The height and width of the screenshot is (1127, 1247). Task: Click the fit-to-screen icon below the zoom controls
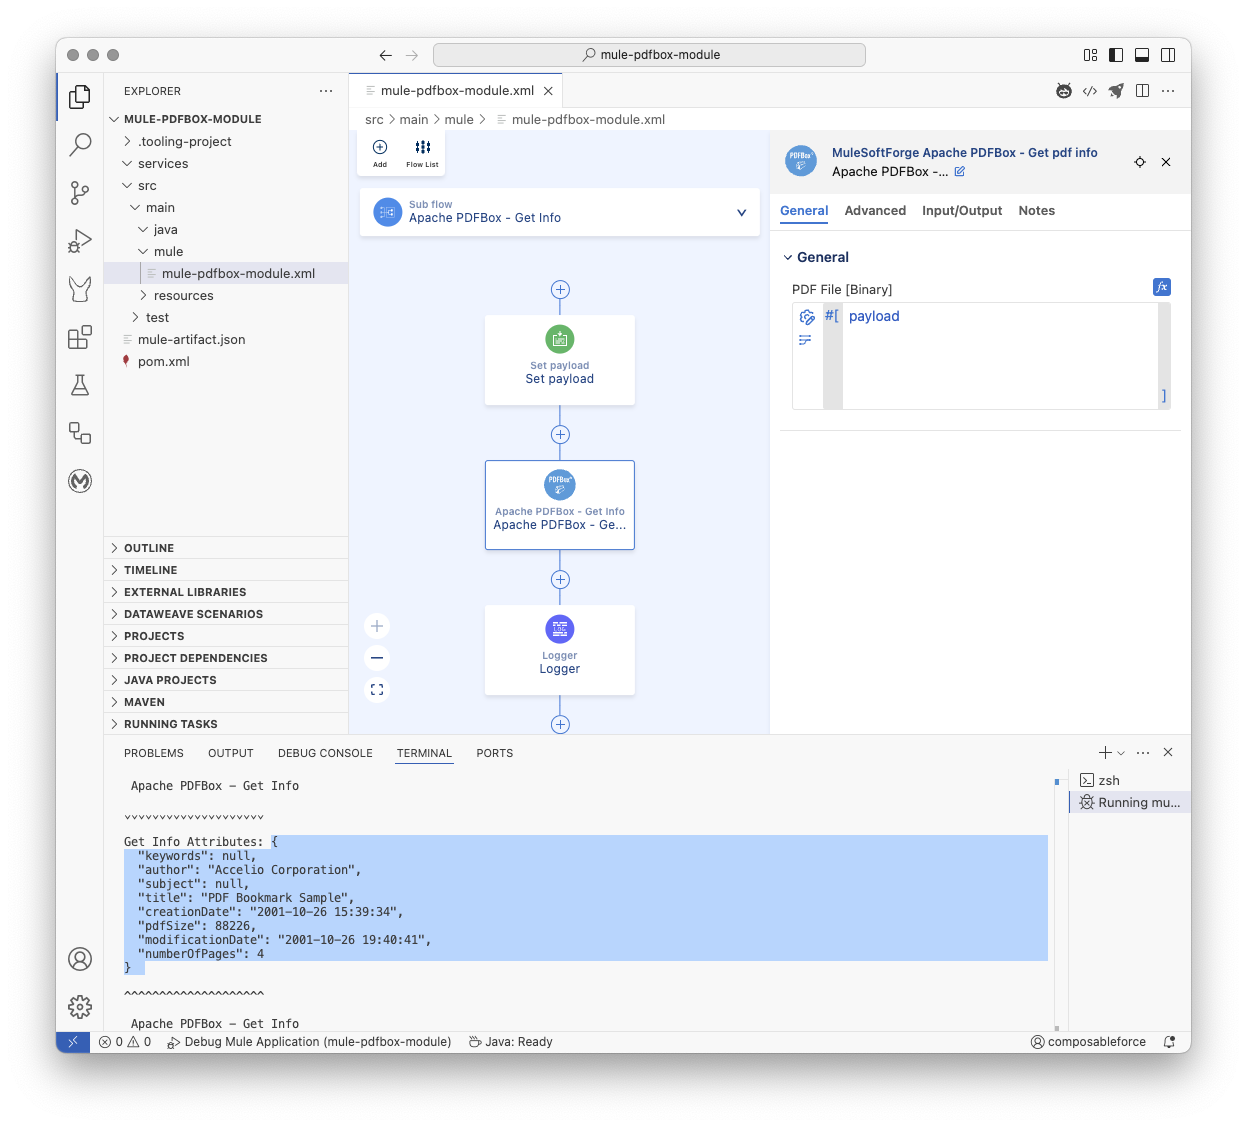(377, 689)
